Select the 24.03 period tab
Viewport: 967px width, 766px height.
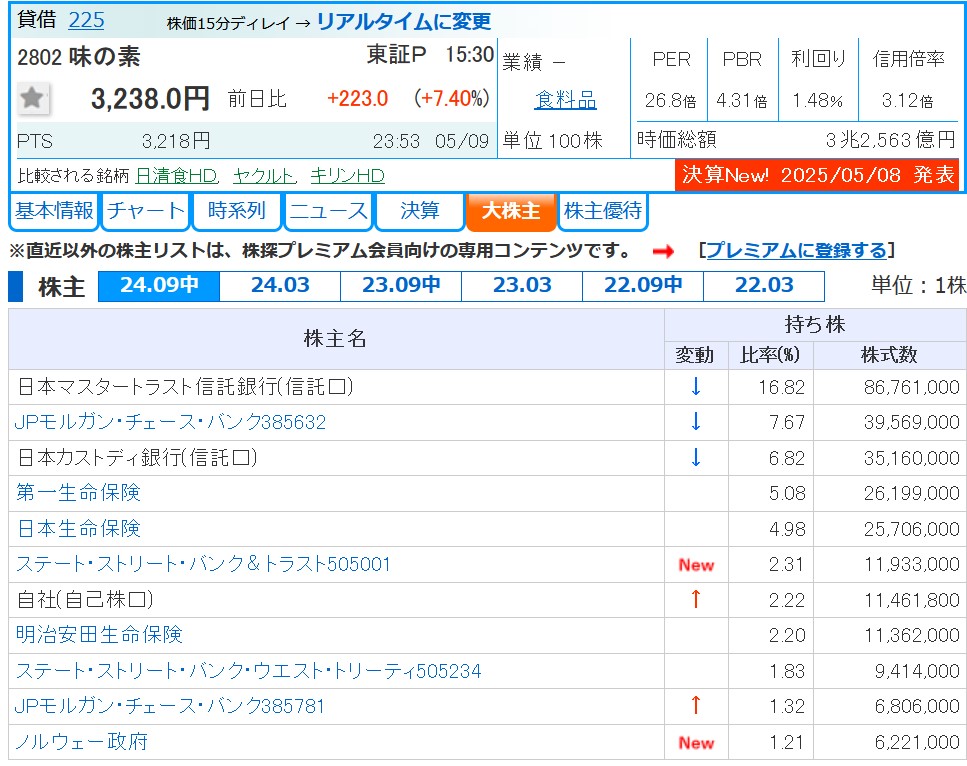(280, 286)
